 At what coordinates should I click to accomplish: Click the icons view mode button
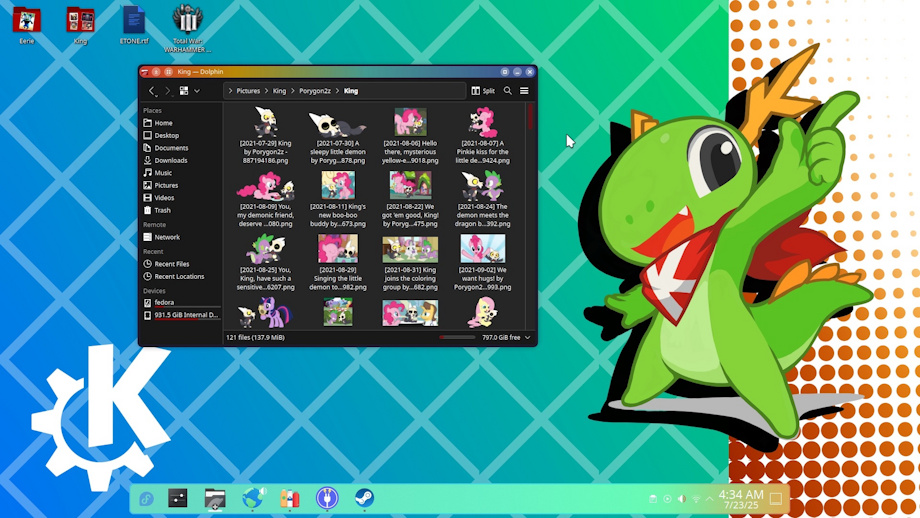tap(184, 91)
